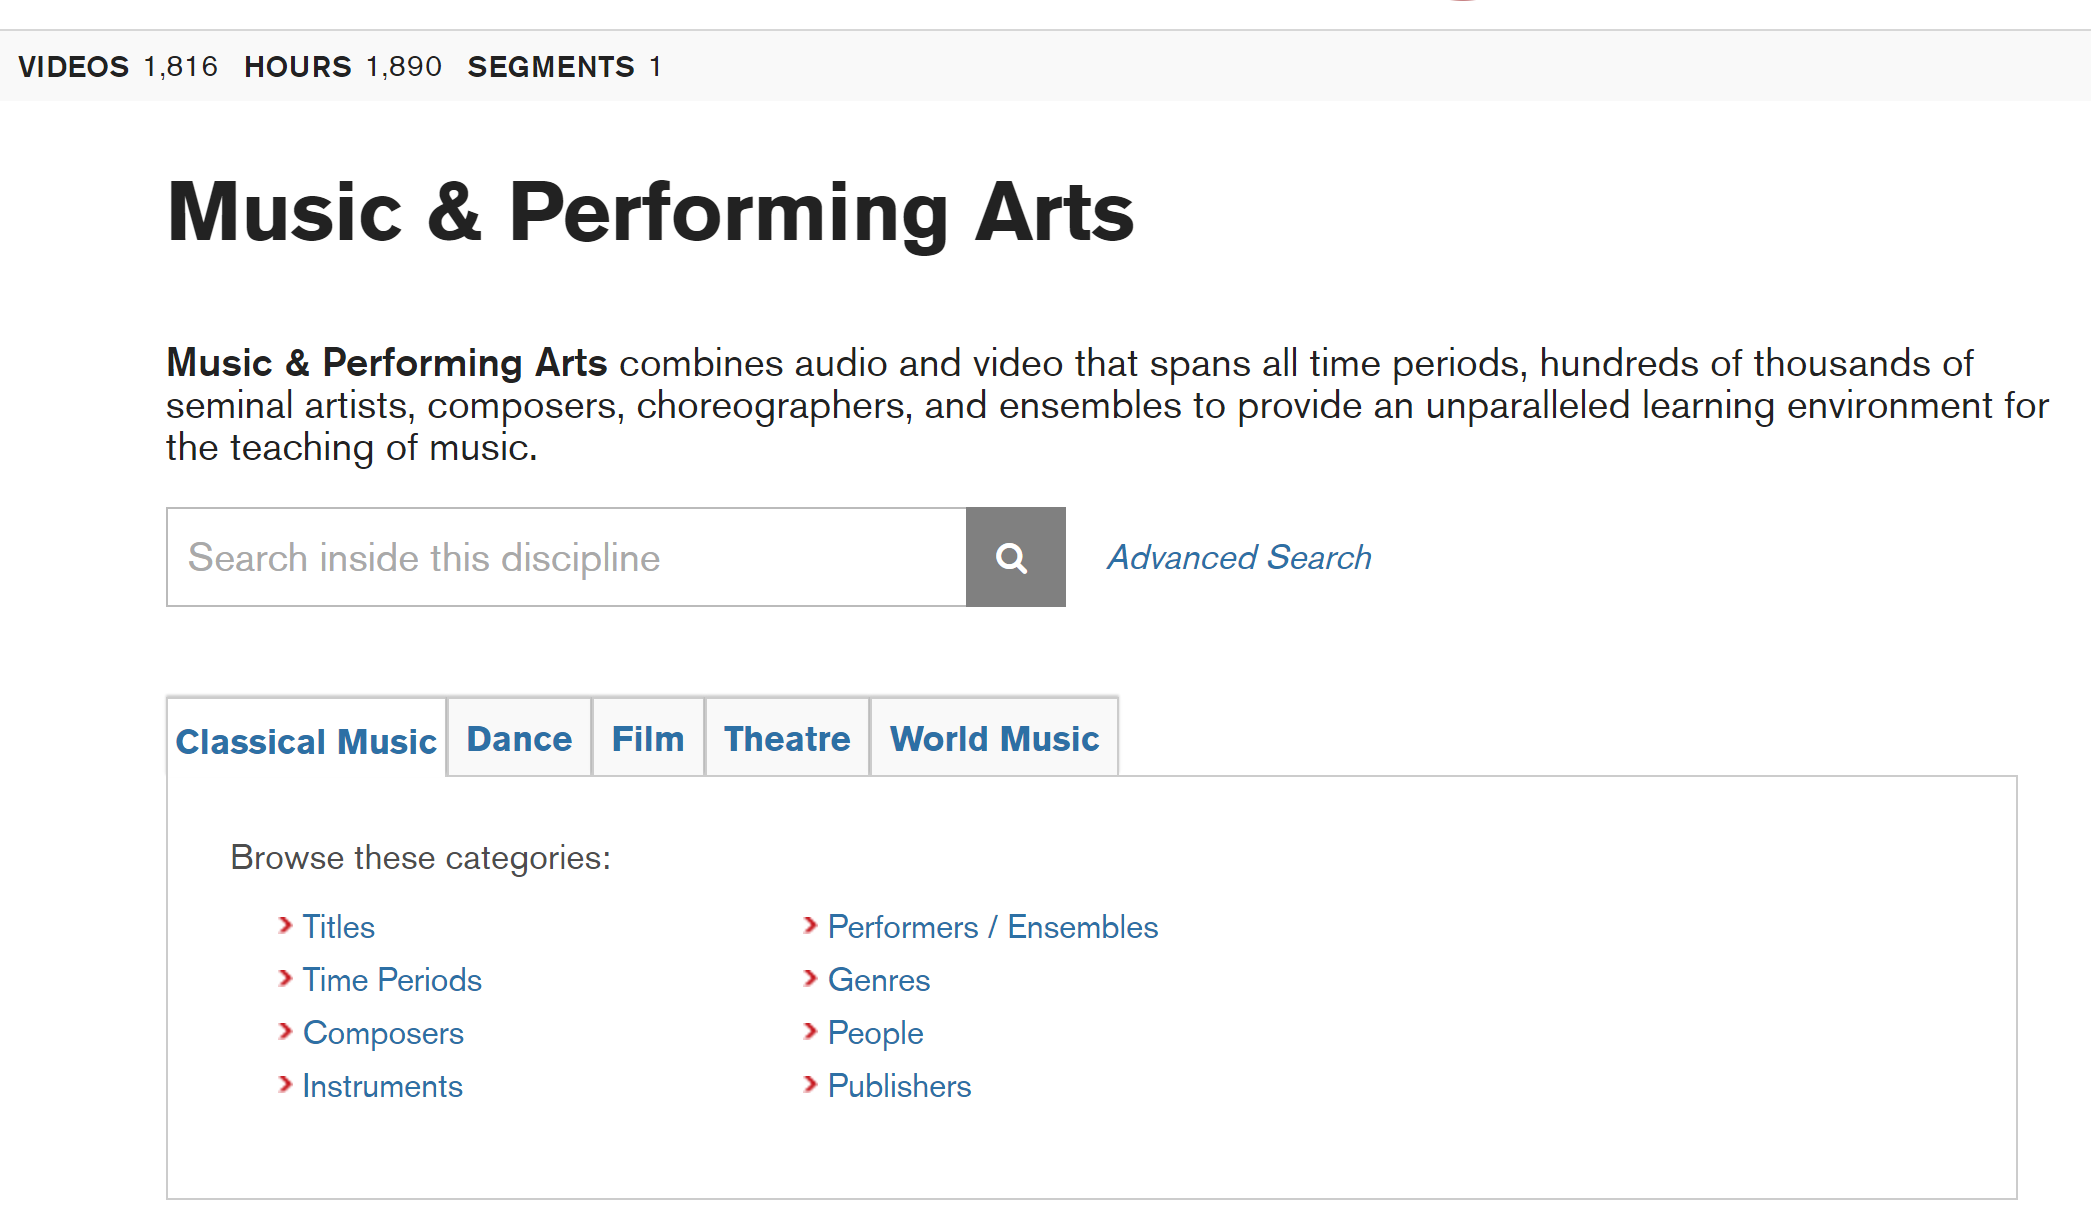Open the Time Periods category link

click(392, 980)
